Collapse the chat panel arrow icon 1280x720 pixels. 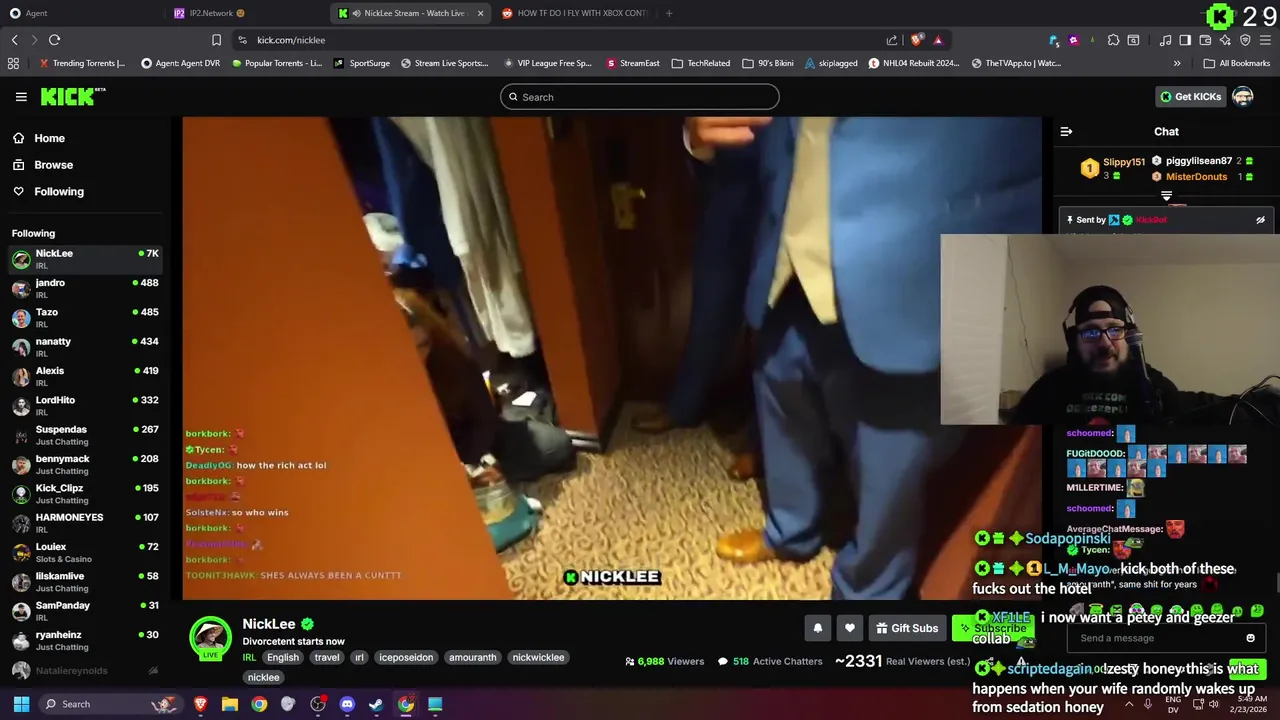click(x=1066, y=131)
